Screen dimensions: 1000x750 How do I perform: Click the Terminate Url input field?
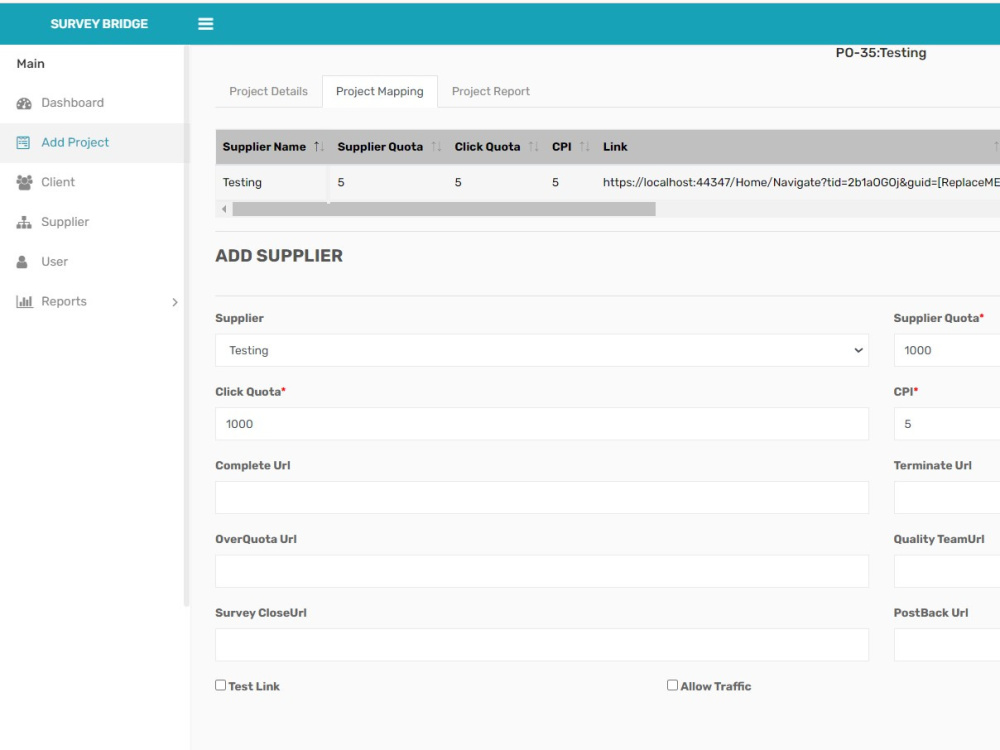coord(947,497)
